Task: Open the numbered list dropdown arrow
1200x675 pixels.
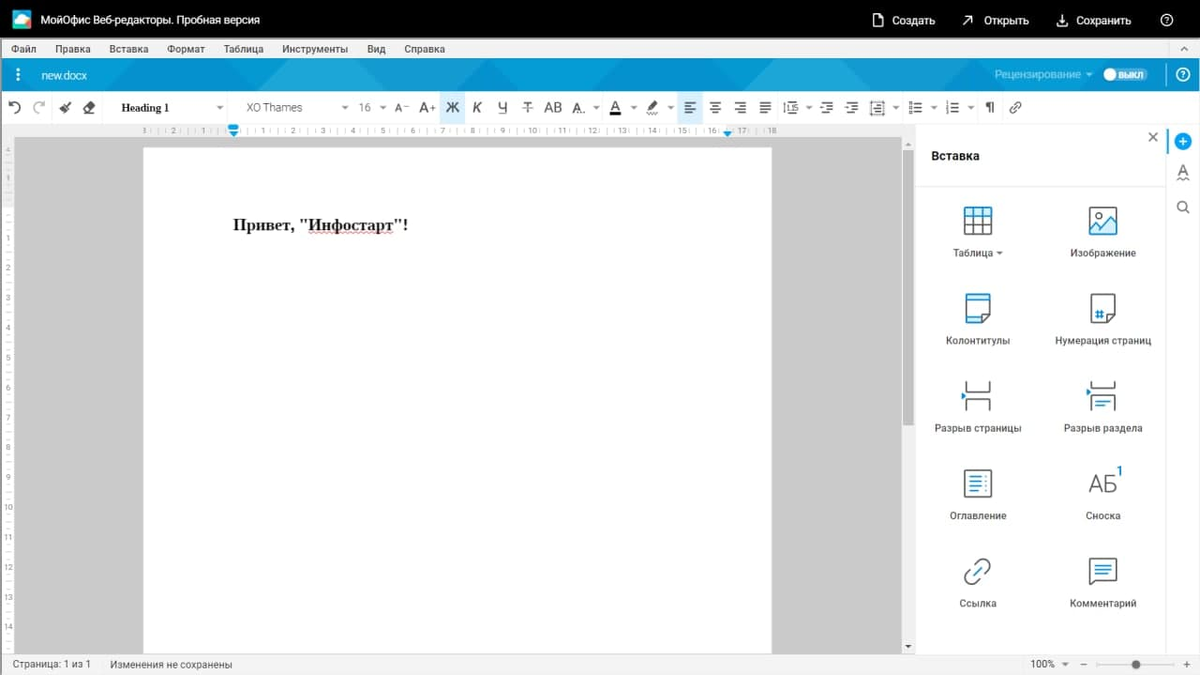Action: click(x=971, y=107)
